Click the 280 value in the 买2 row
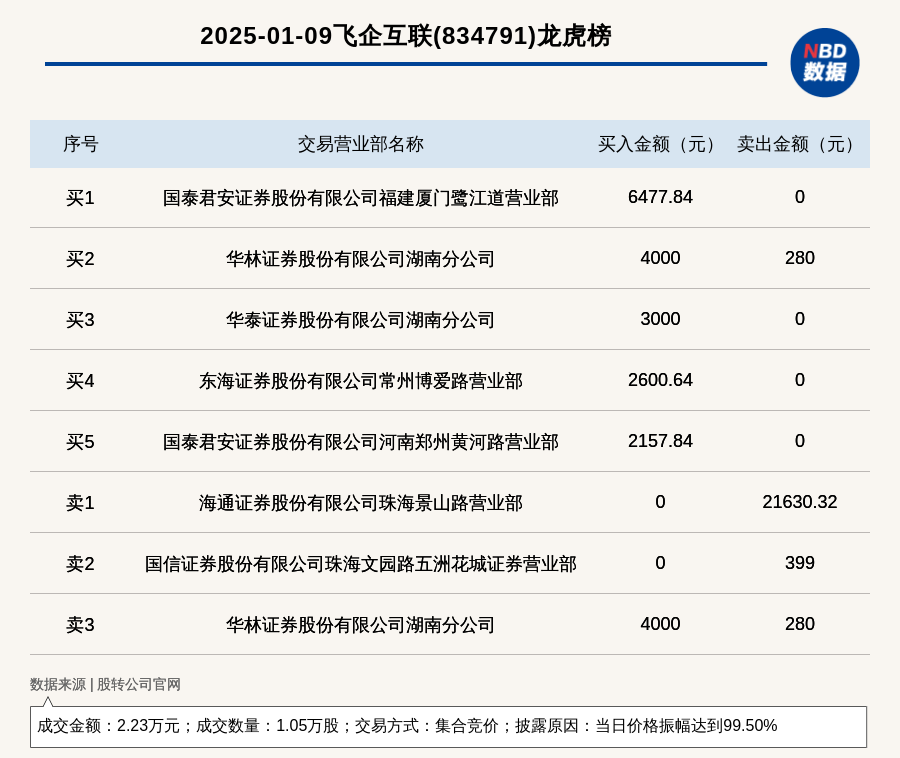The height and width of the screenshot is (758, 900). pyautogui.click(x=800, y=258)
